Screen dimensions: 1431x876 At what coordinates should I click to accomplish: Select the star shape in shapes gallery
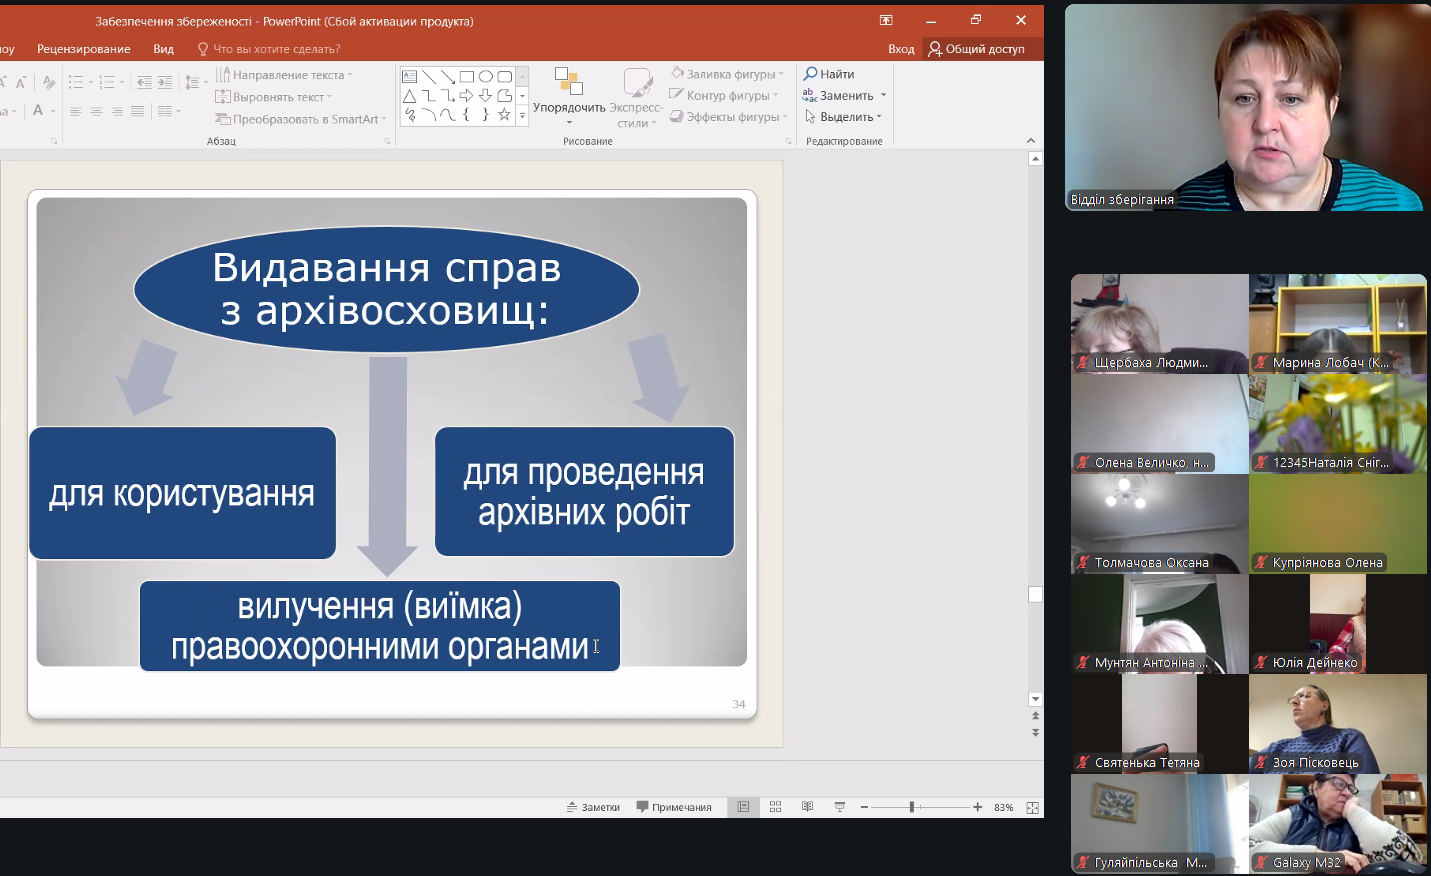point(504,115)
